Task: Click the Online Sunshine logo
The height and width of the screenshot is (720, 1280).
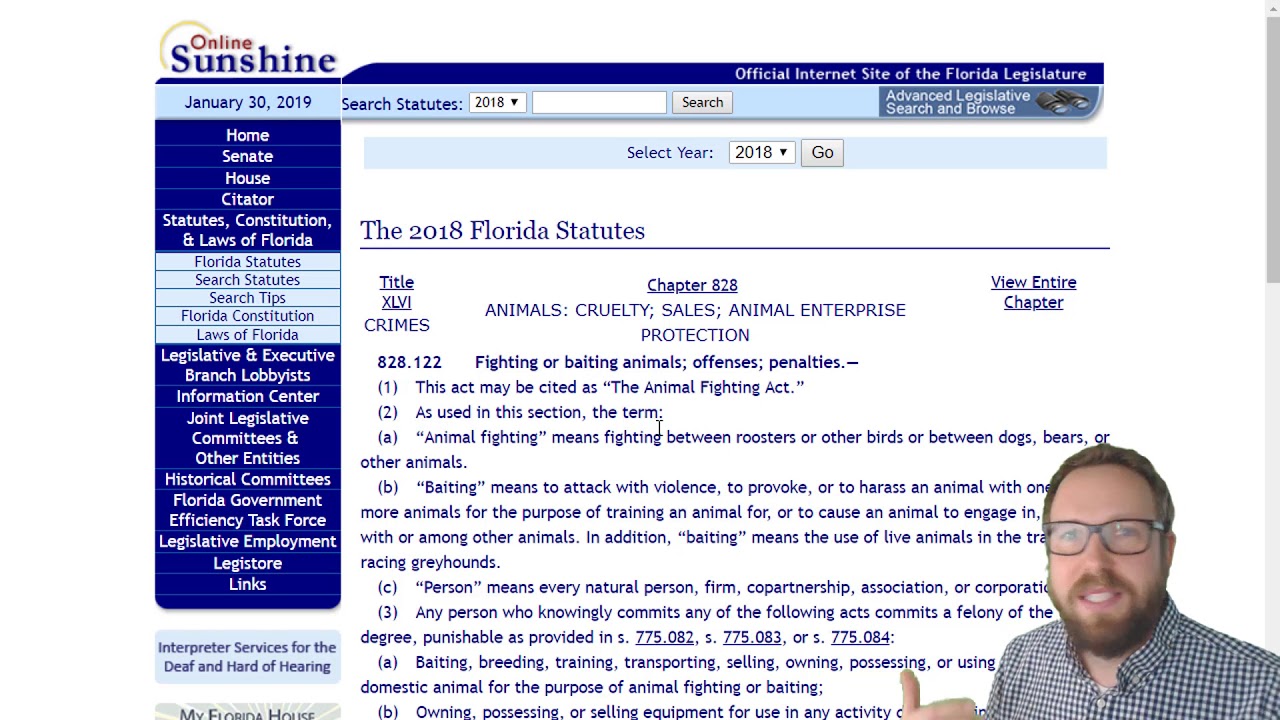Action: 248,50
